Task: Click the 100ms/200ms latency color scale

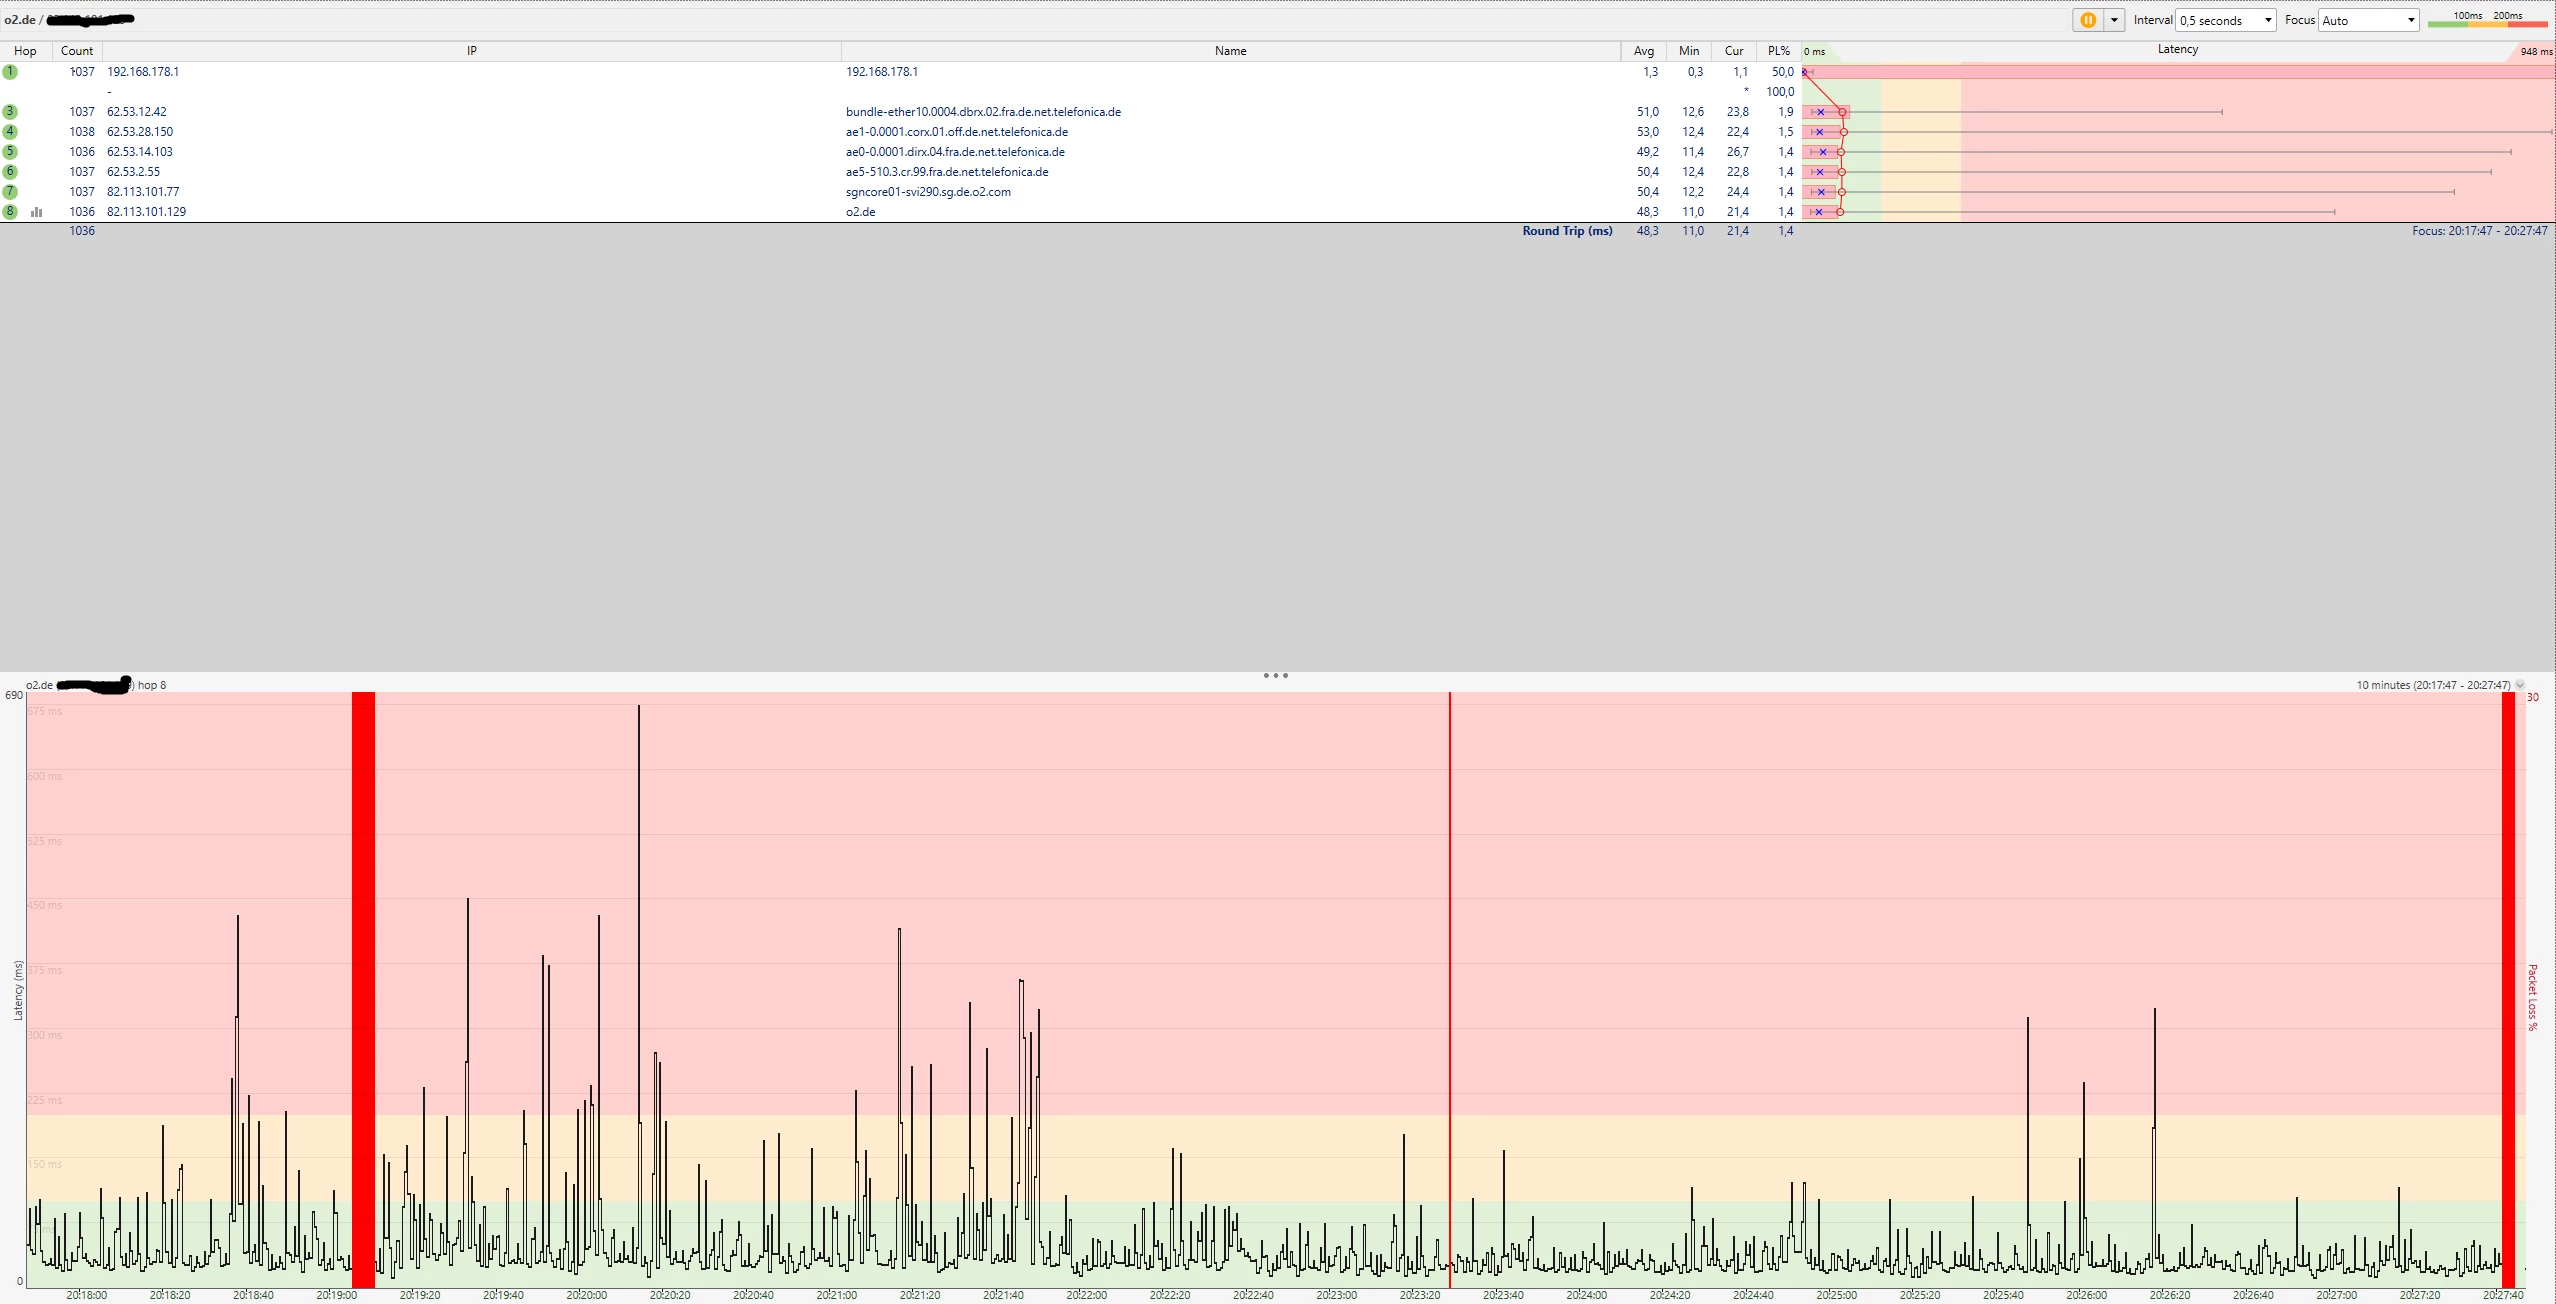Action: coord(2486,20)
